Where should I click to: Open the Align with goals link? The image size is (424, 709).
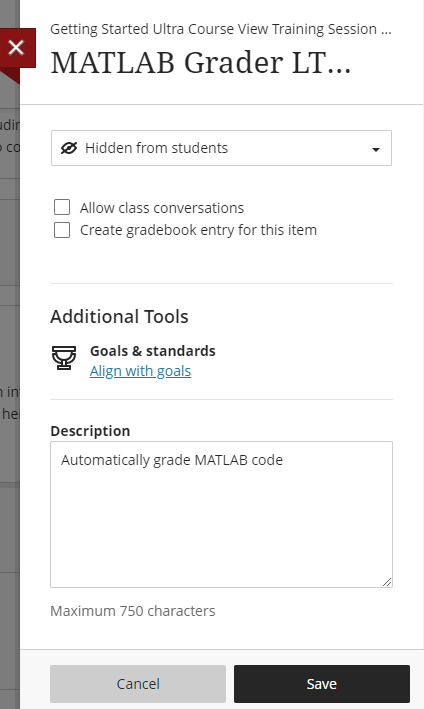[140, 371]
